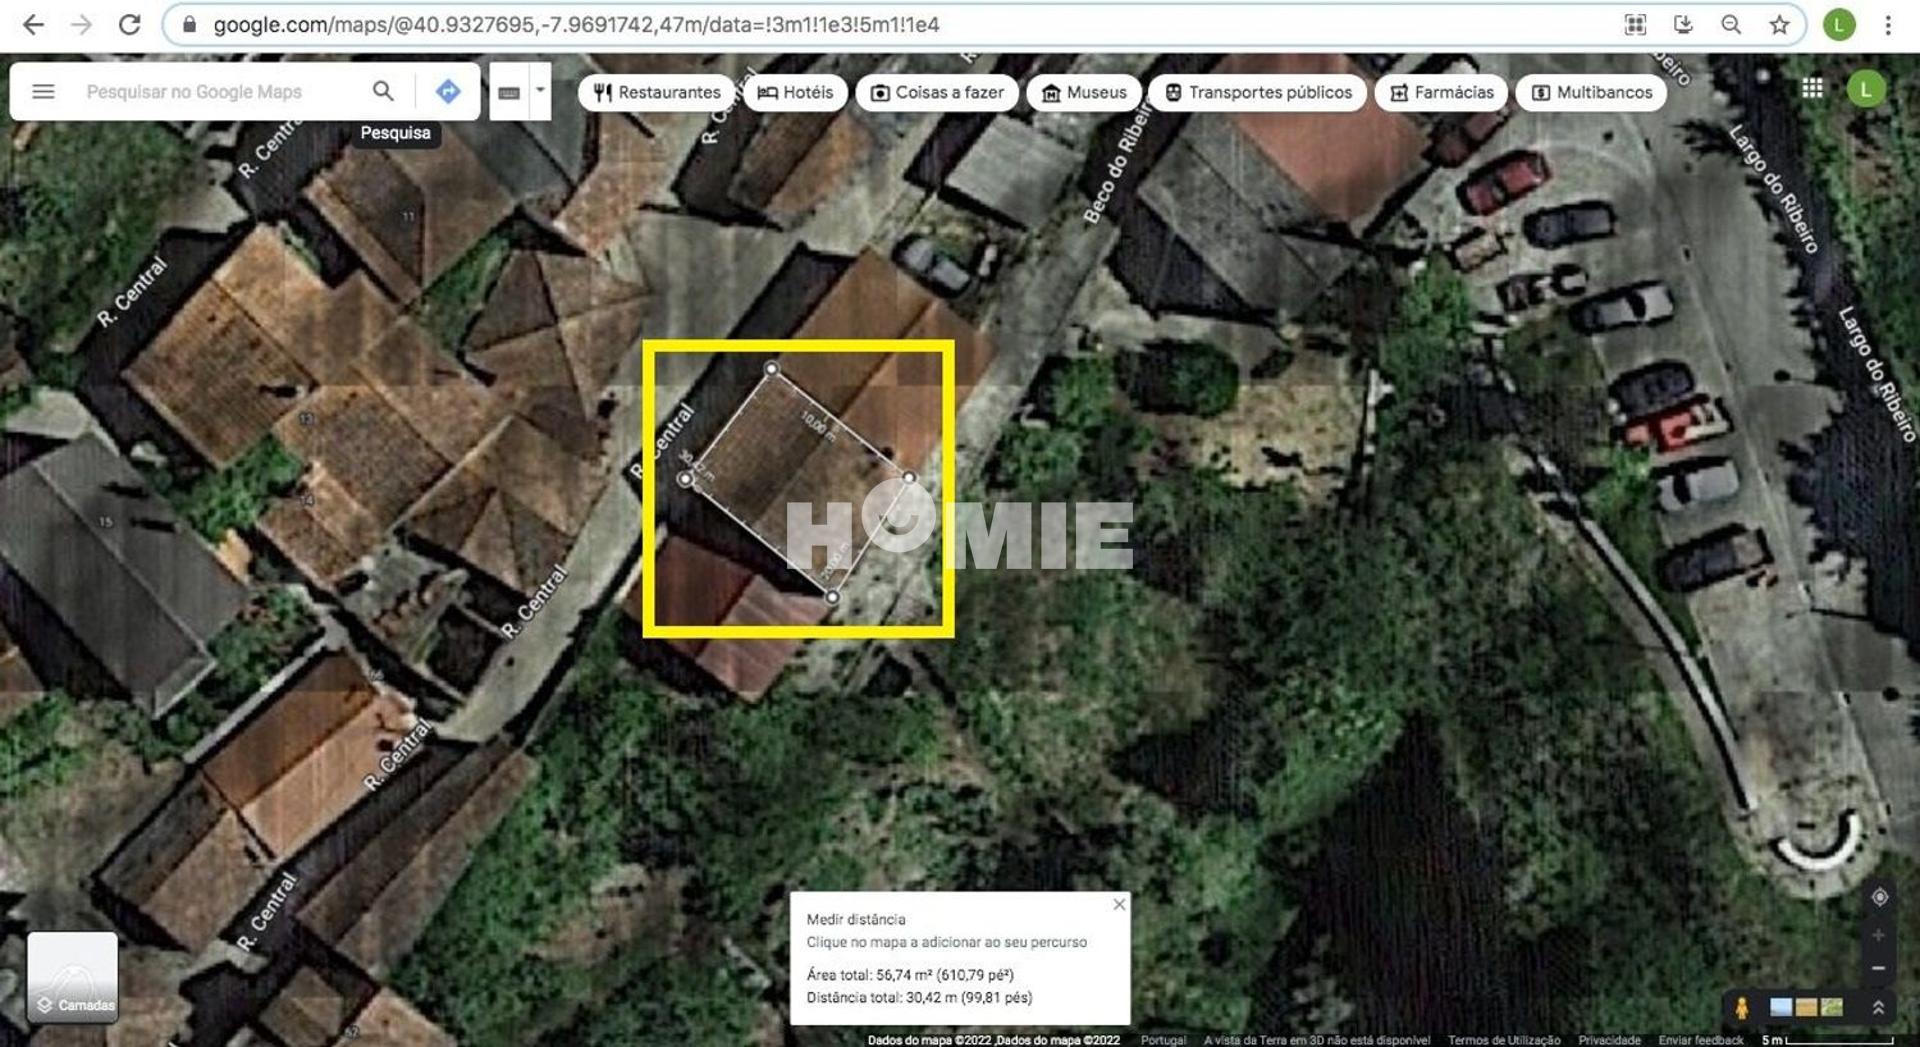Click the 'Distância total: 30,42 m' text
Viewport: 1920px width, 1047px height.
coord(919,998)
